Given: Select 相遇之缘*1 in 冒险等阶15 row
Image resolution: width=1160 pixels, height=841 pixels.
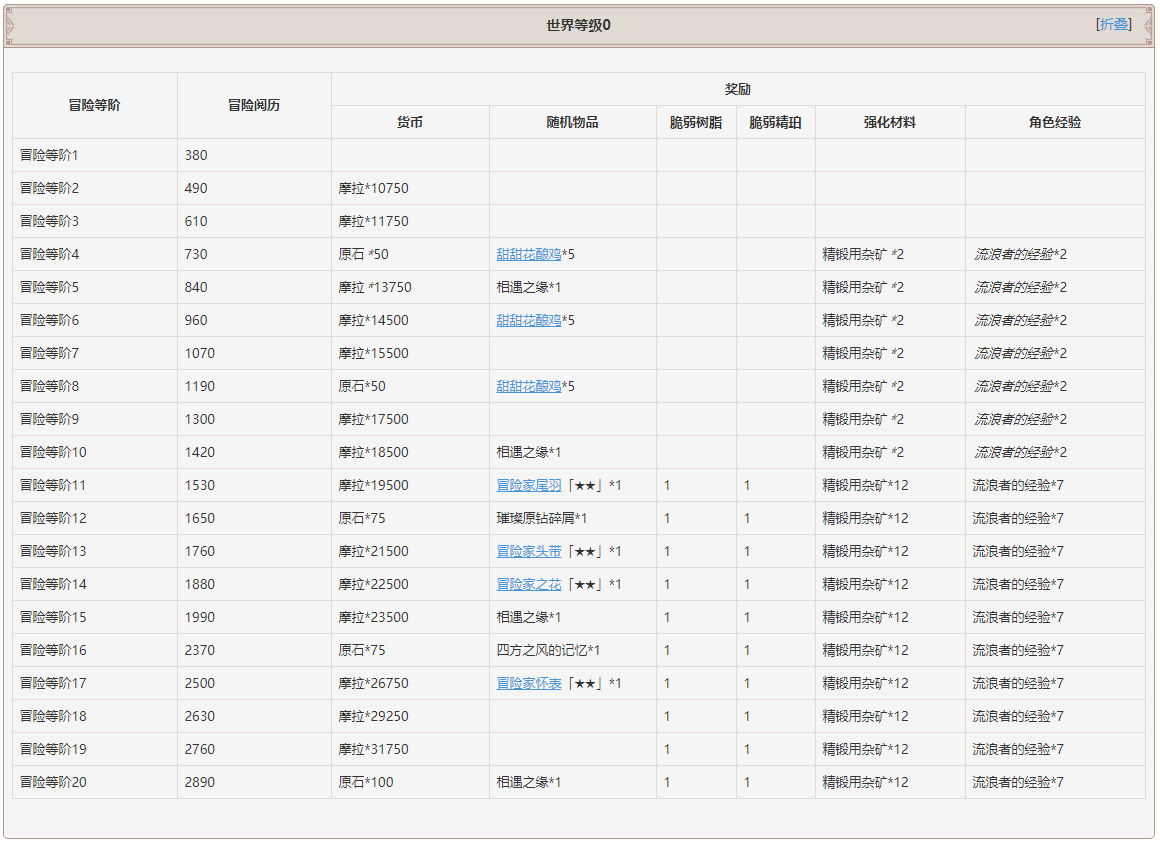Looking at the screenshot, I should point(528,617).
